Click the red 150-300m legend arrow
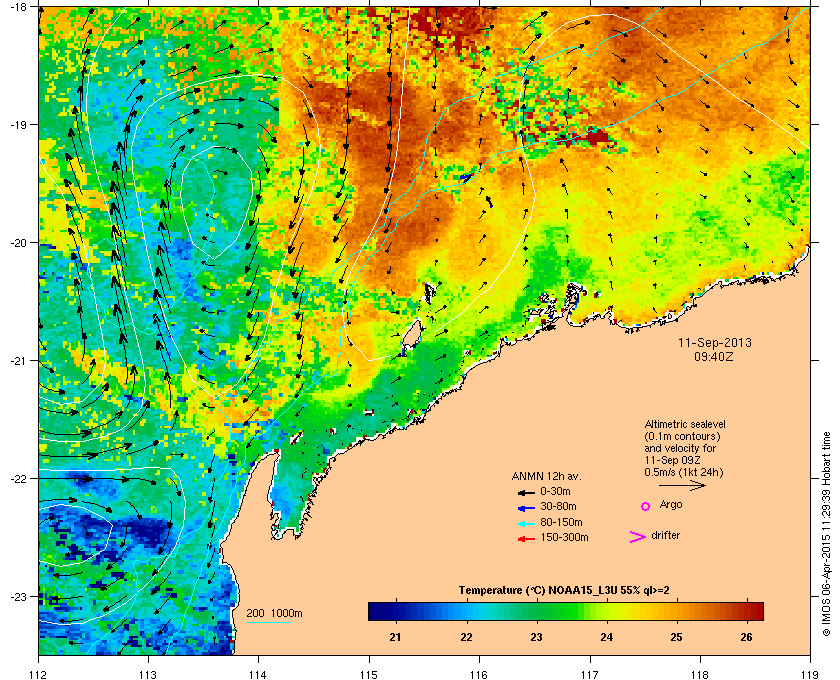Screen dimensions: 840x680 527,538
